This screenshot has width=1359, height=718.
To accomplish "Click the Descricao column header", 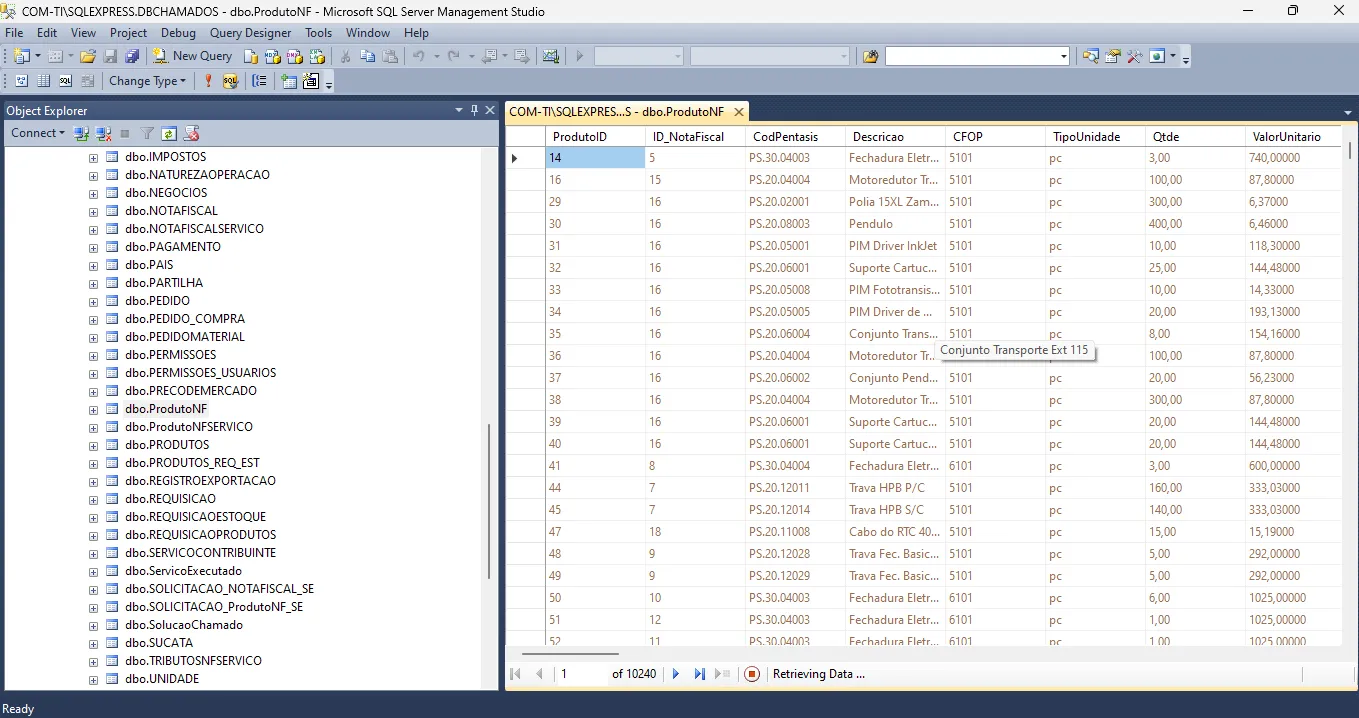I will (x=895, y=136).
